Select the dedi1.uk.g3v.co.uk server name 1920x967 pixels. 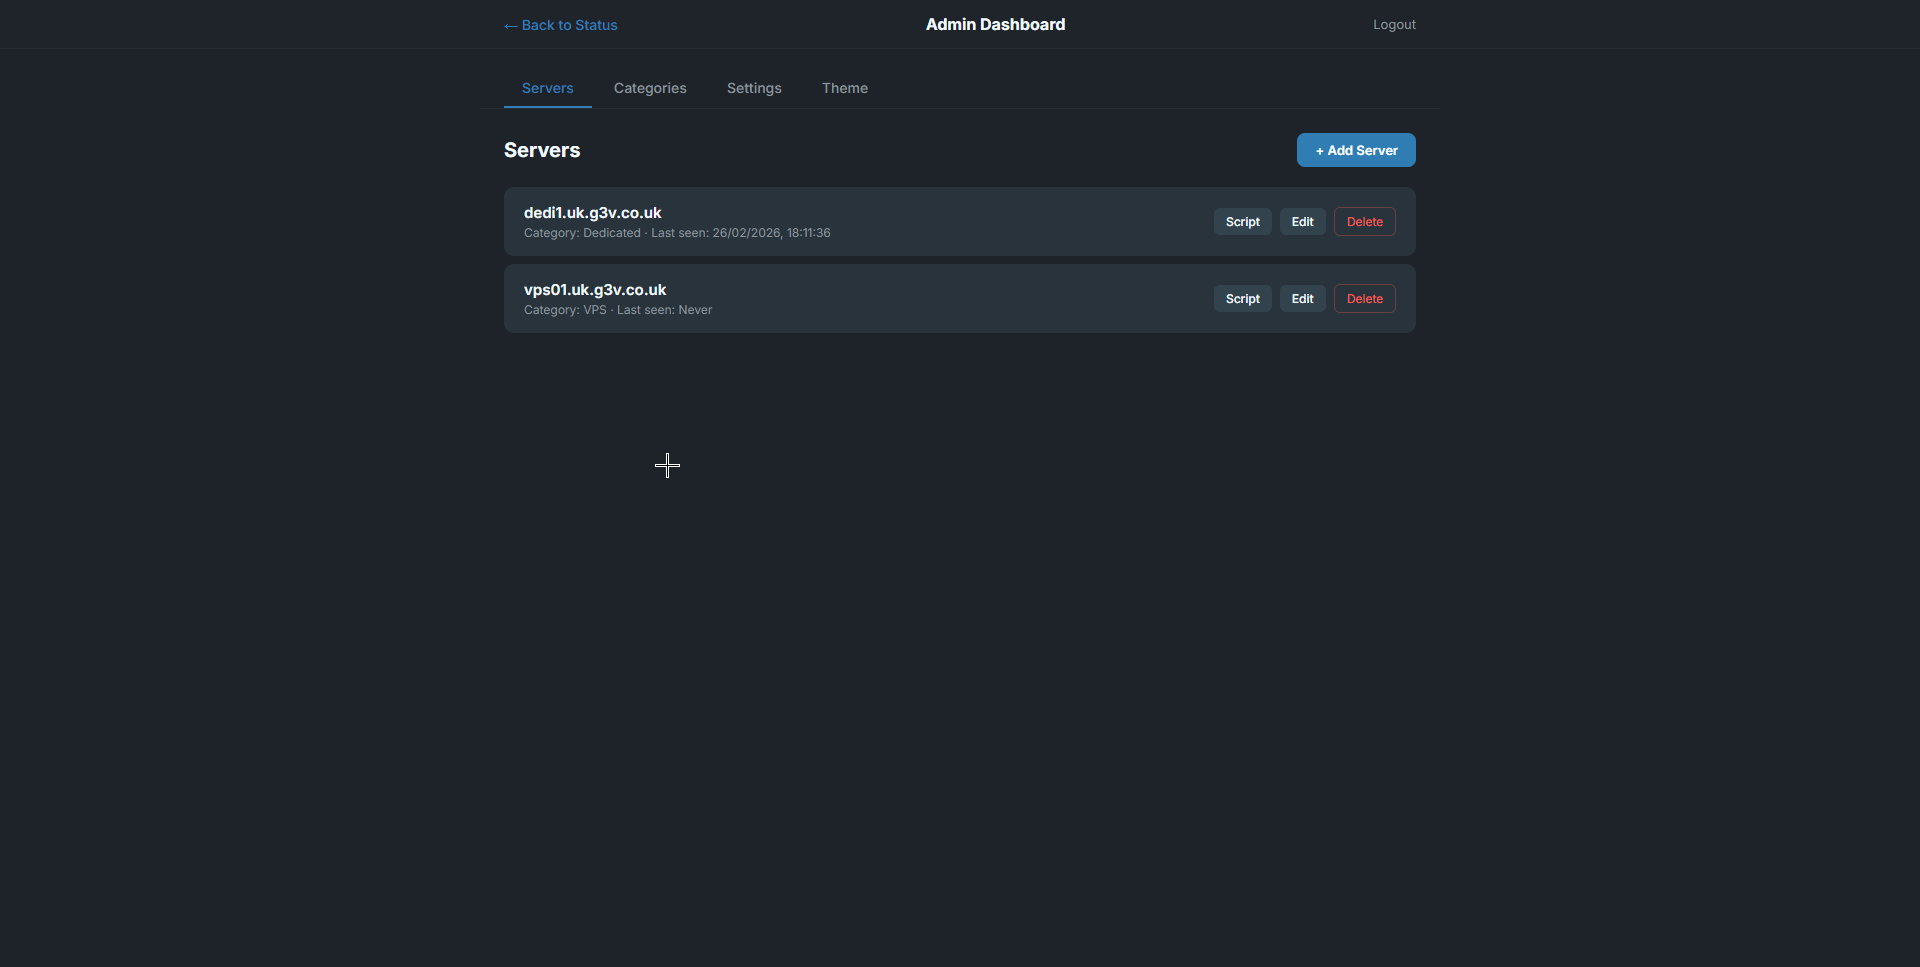coord(593,212)
